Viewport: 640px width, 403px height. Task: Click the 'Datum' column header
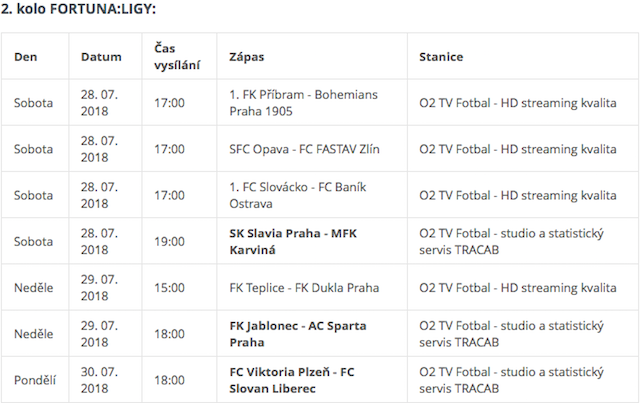[x=101, y=57]
